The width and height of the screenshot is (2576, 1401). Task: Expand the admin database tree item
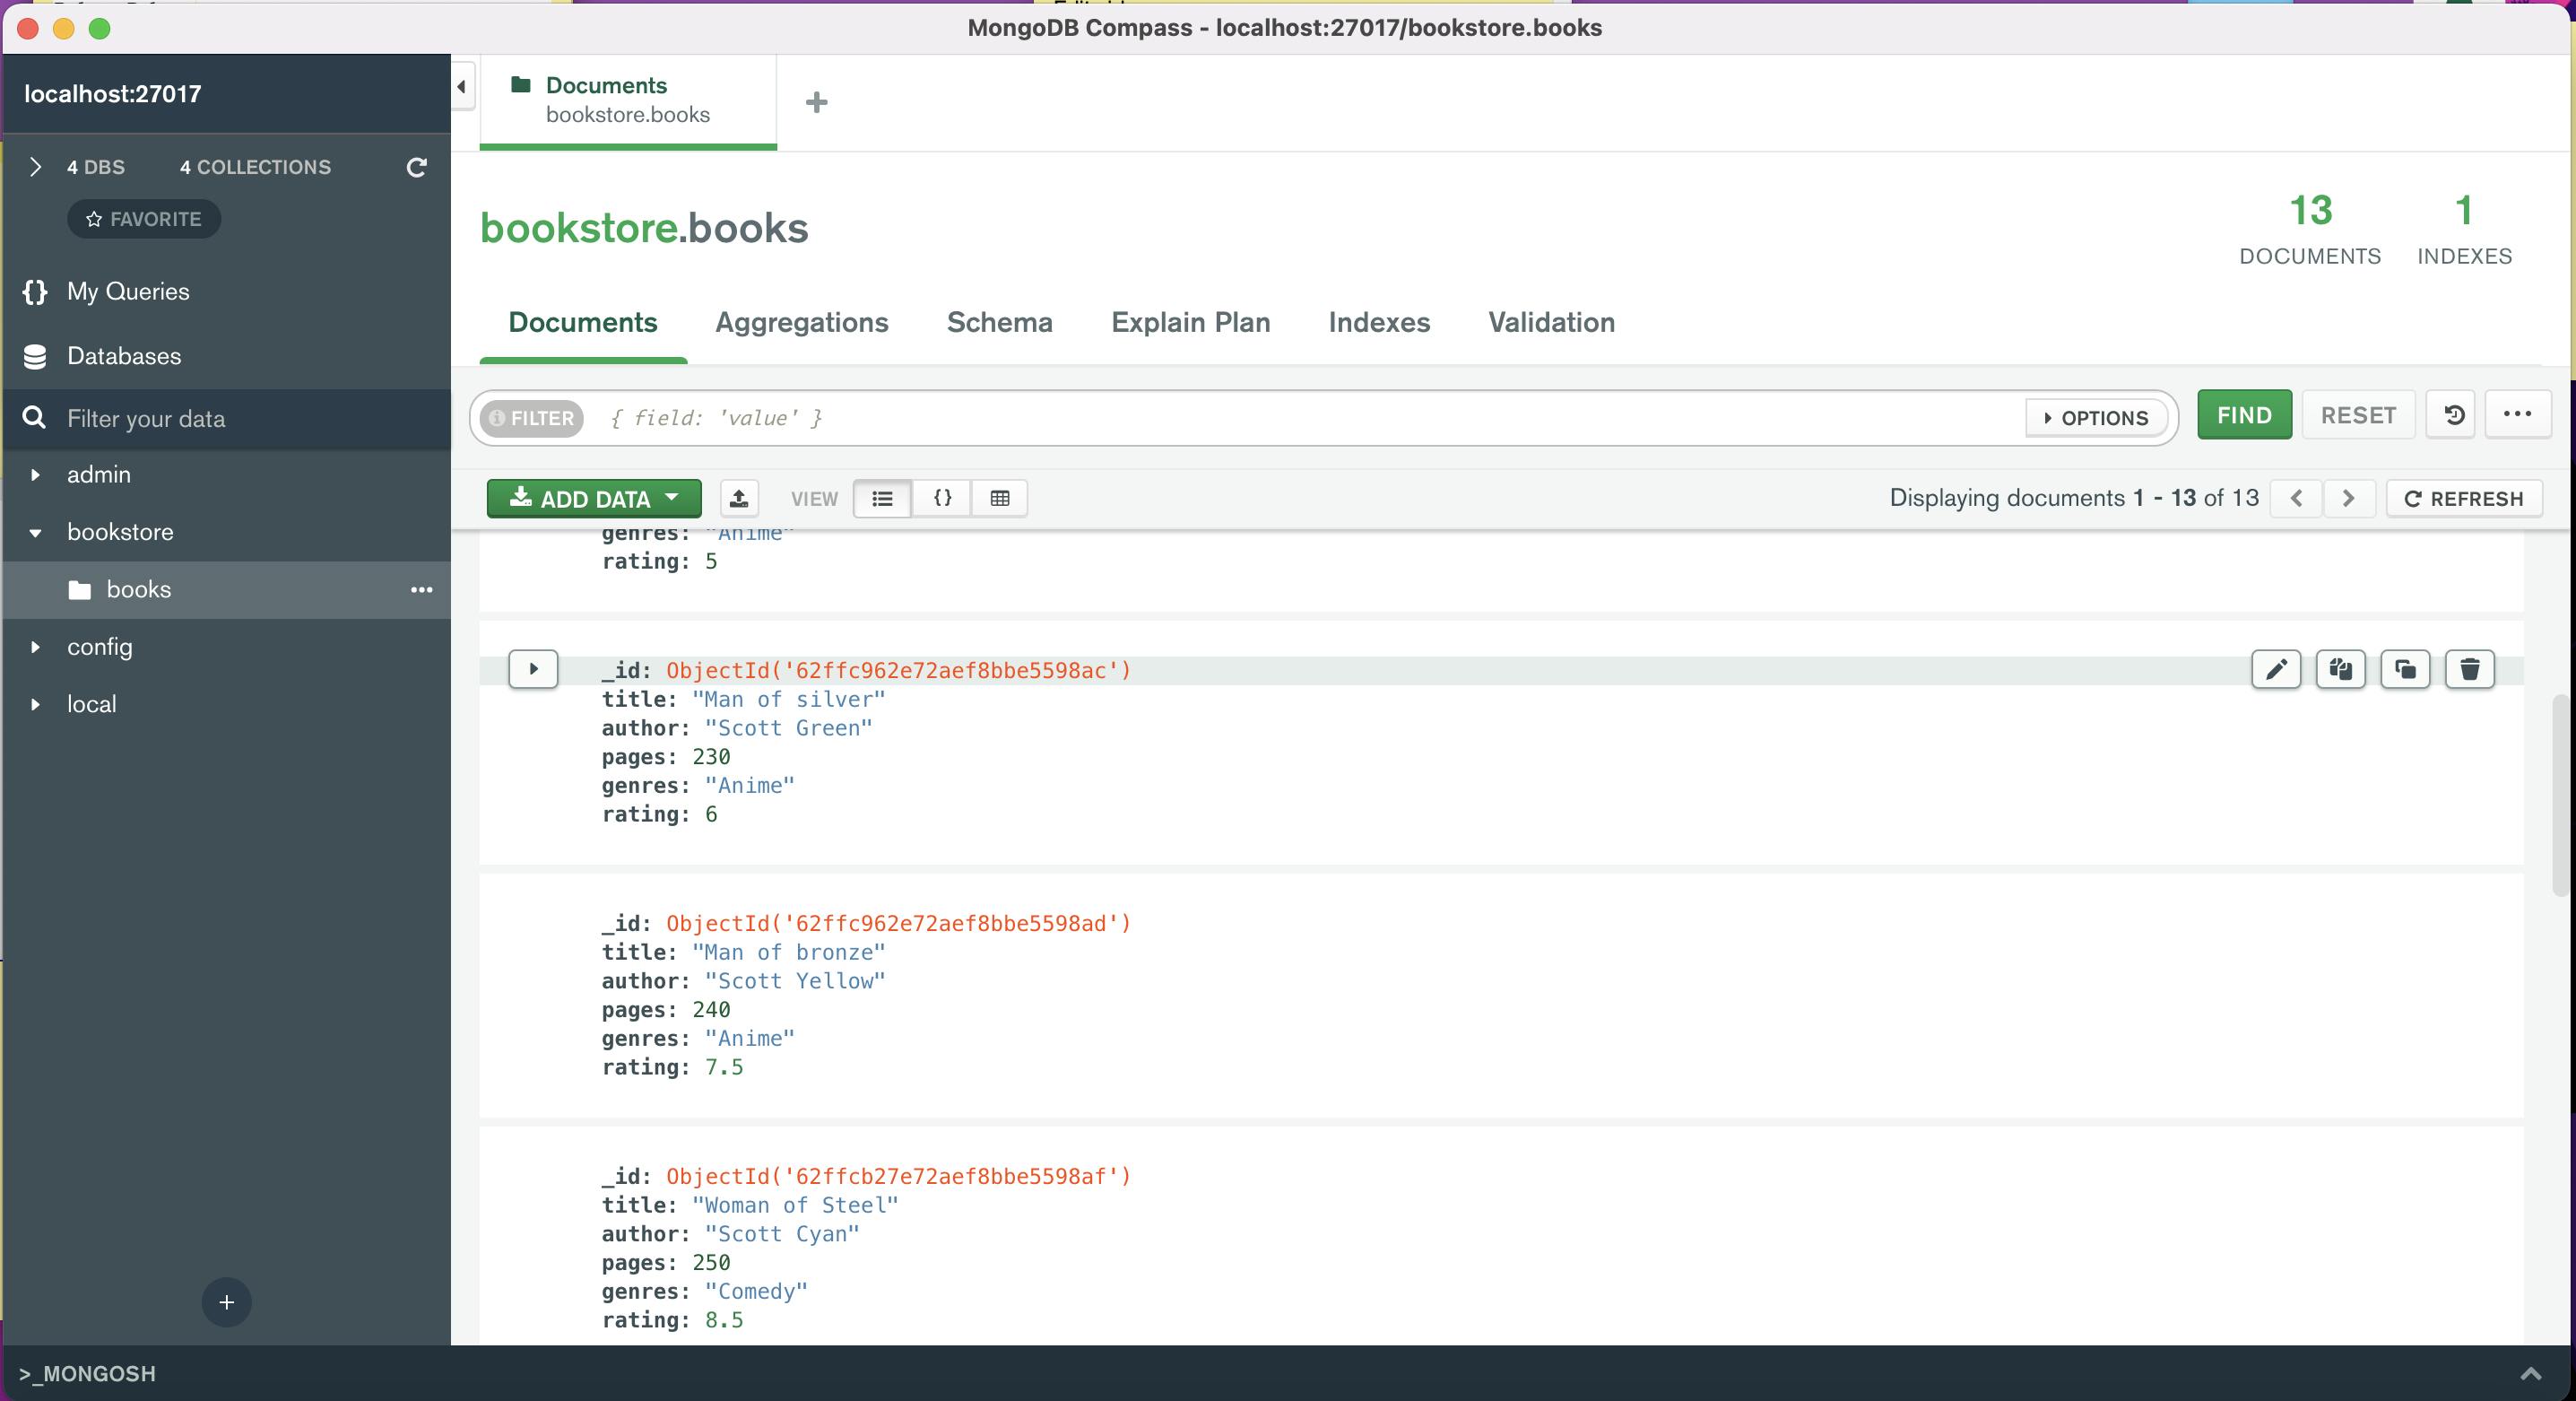coord(36,474)
